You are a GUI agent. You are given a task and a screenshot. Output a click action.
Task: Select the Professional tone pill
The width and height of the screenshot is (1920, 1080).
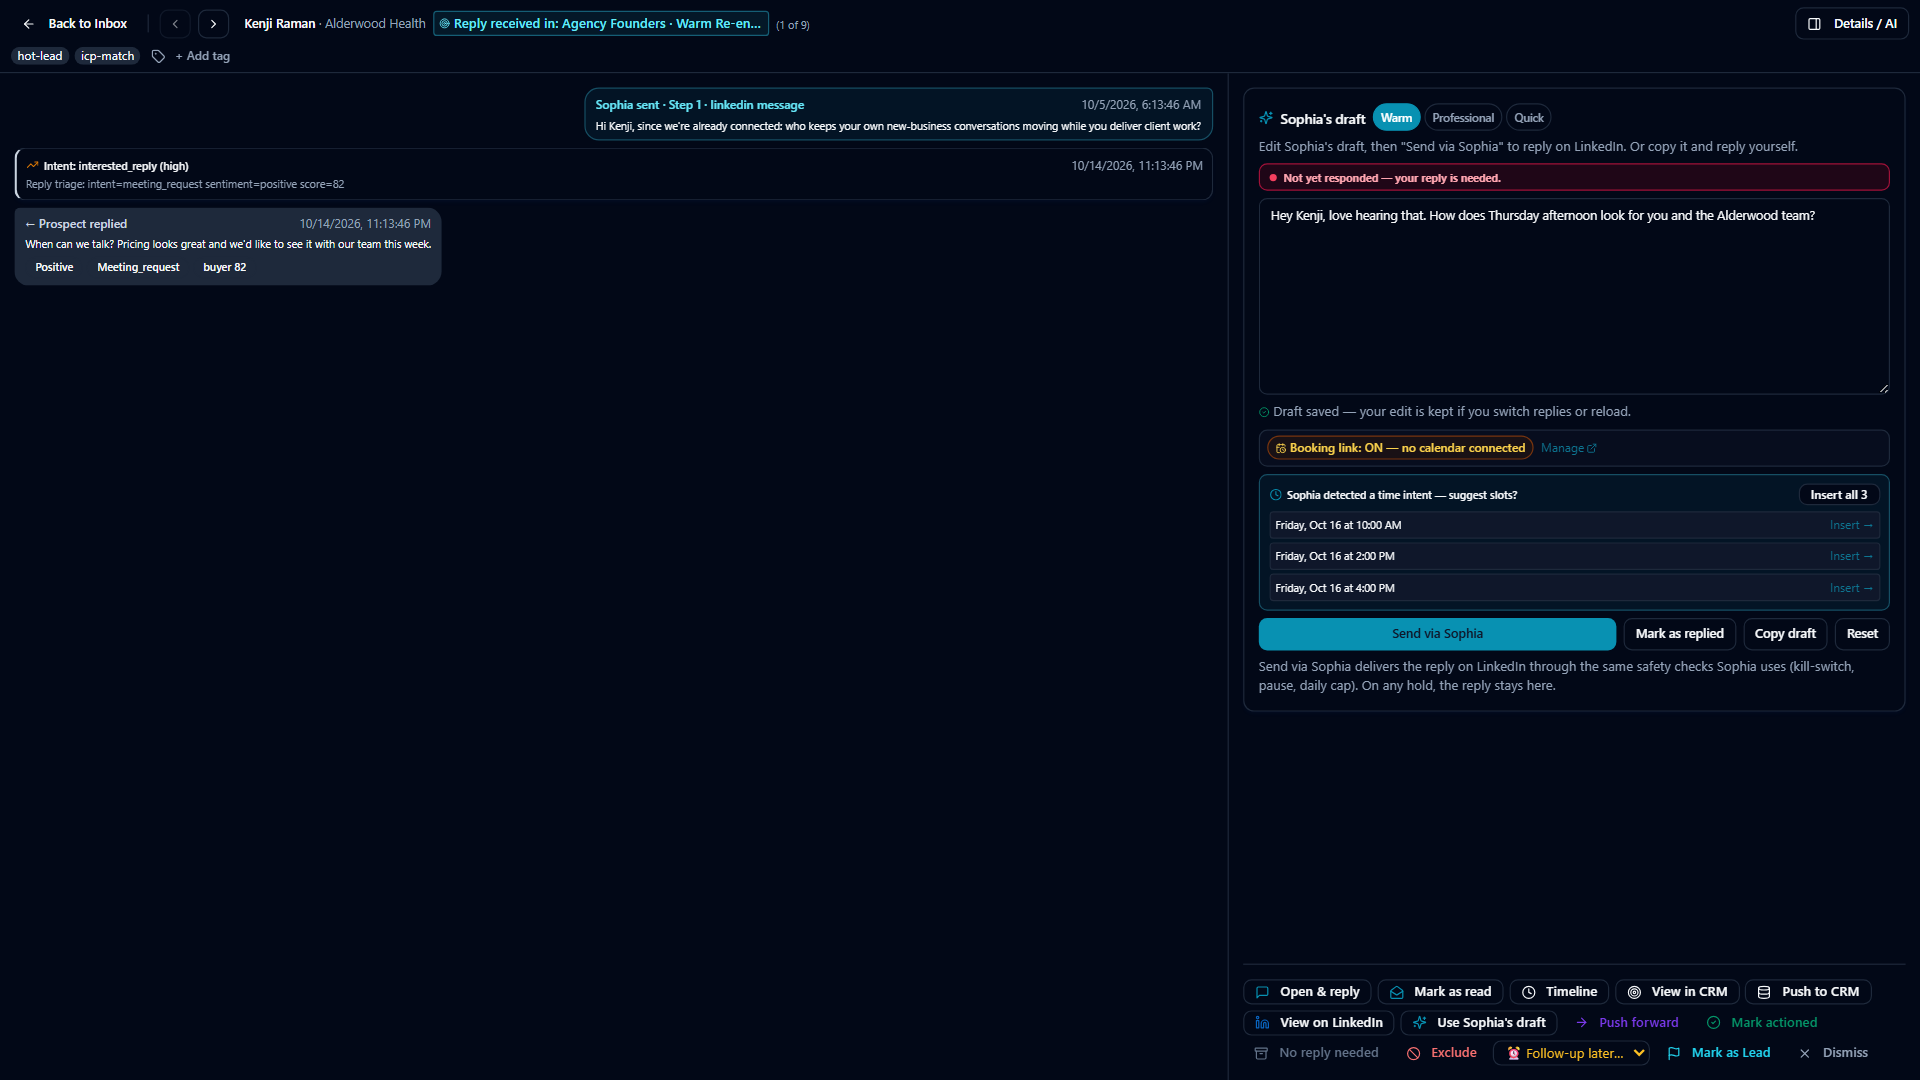(1463, 118)
